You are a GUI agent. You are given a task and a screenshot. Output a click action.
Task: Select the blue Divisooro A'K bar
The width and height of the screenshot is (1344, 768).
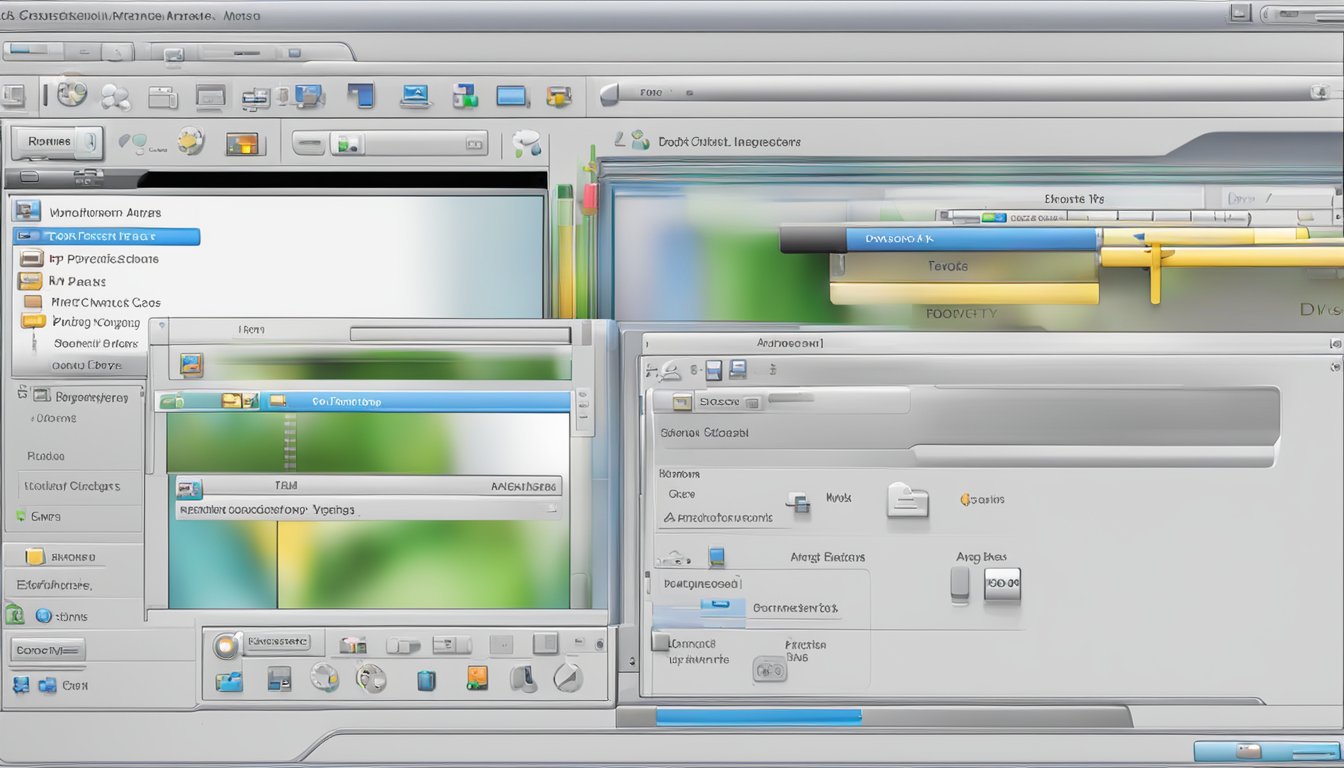972,239
